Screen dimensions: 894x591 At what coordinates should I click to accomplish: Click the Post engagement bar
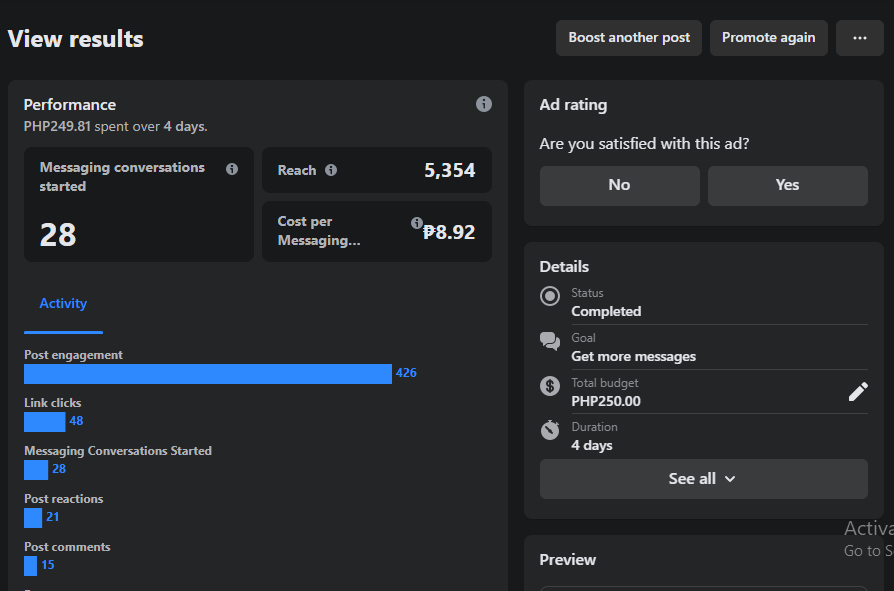click(x=208, y=373)
